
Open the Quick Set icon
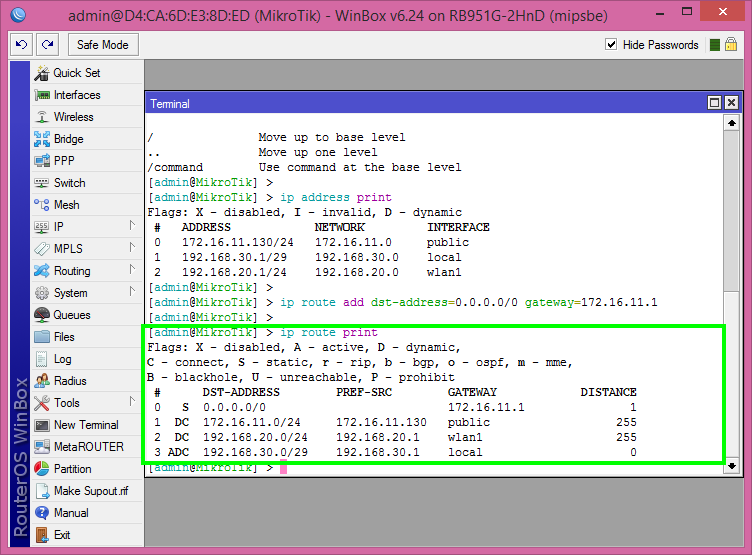pyautogui.click(x=42, y=73)
